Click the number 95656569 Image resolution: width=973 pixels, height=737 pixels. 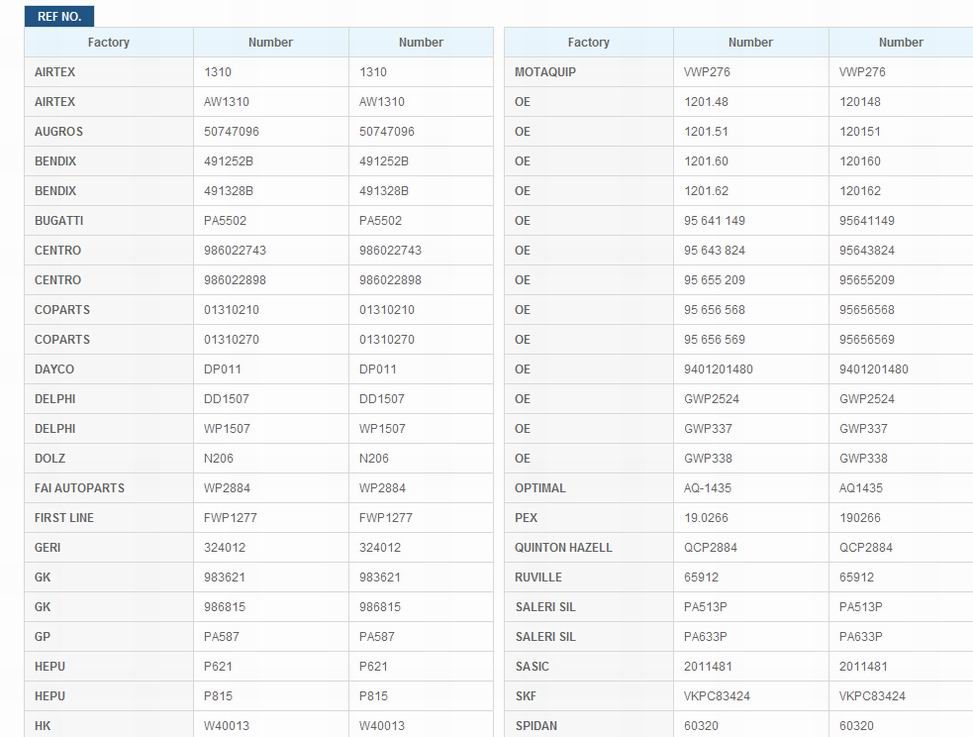pyautogui.click(x=867, y=340)
